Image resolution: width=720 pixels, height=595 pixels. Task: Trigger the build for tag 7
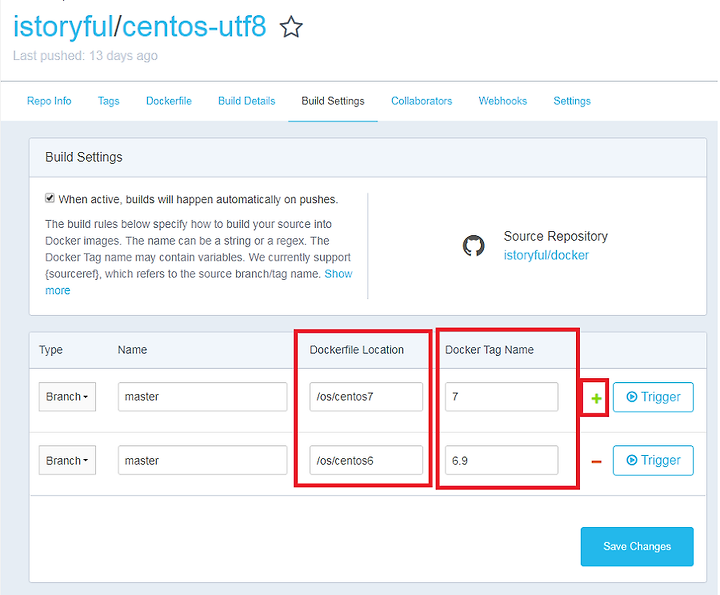click(x=653, y=397)
